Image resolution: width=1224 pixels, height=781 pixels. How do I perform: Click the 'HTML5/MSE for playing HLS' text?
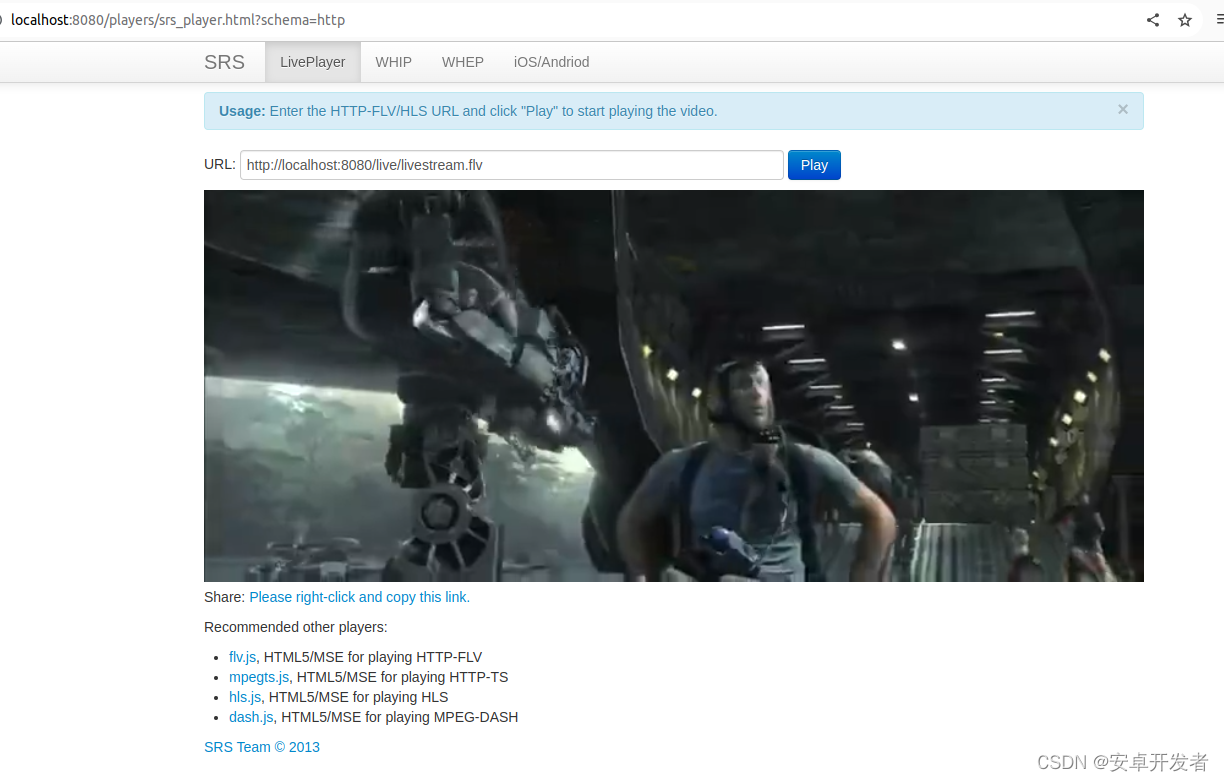tap(359, 697)
